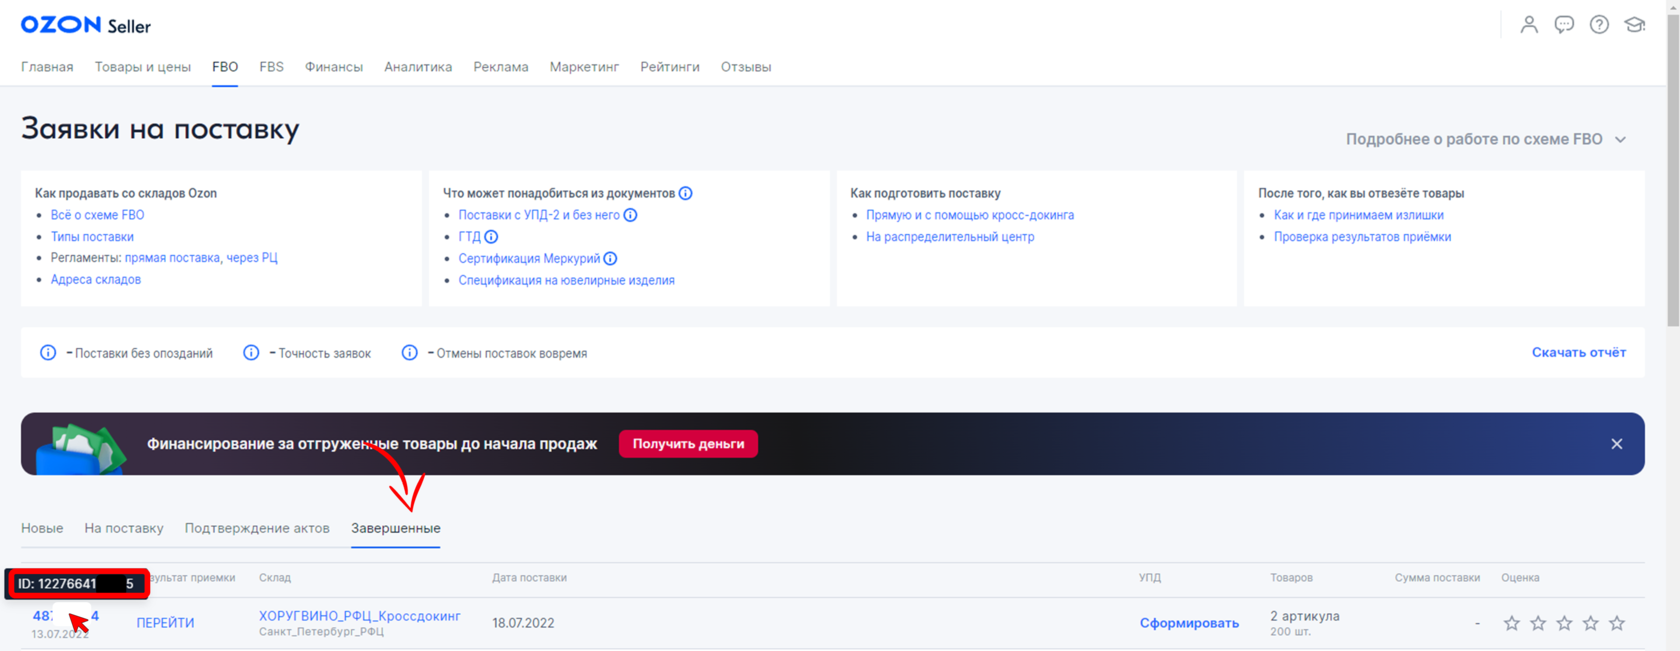This screenshot has height=651, width=1680.
Task: Show the info icon next to Сертификация Меркурий
Action: (611, 258)
